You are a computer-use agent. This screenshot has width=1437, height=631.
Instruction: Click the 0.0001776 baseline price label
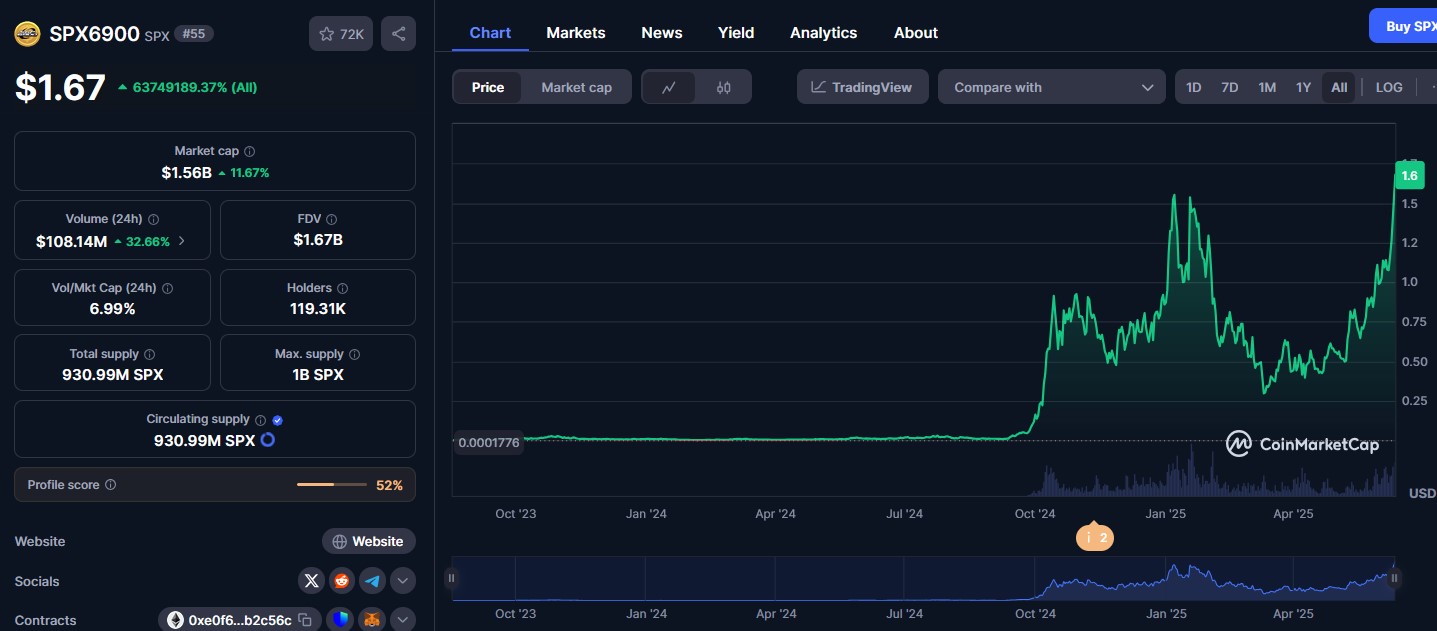(489, 442)
